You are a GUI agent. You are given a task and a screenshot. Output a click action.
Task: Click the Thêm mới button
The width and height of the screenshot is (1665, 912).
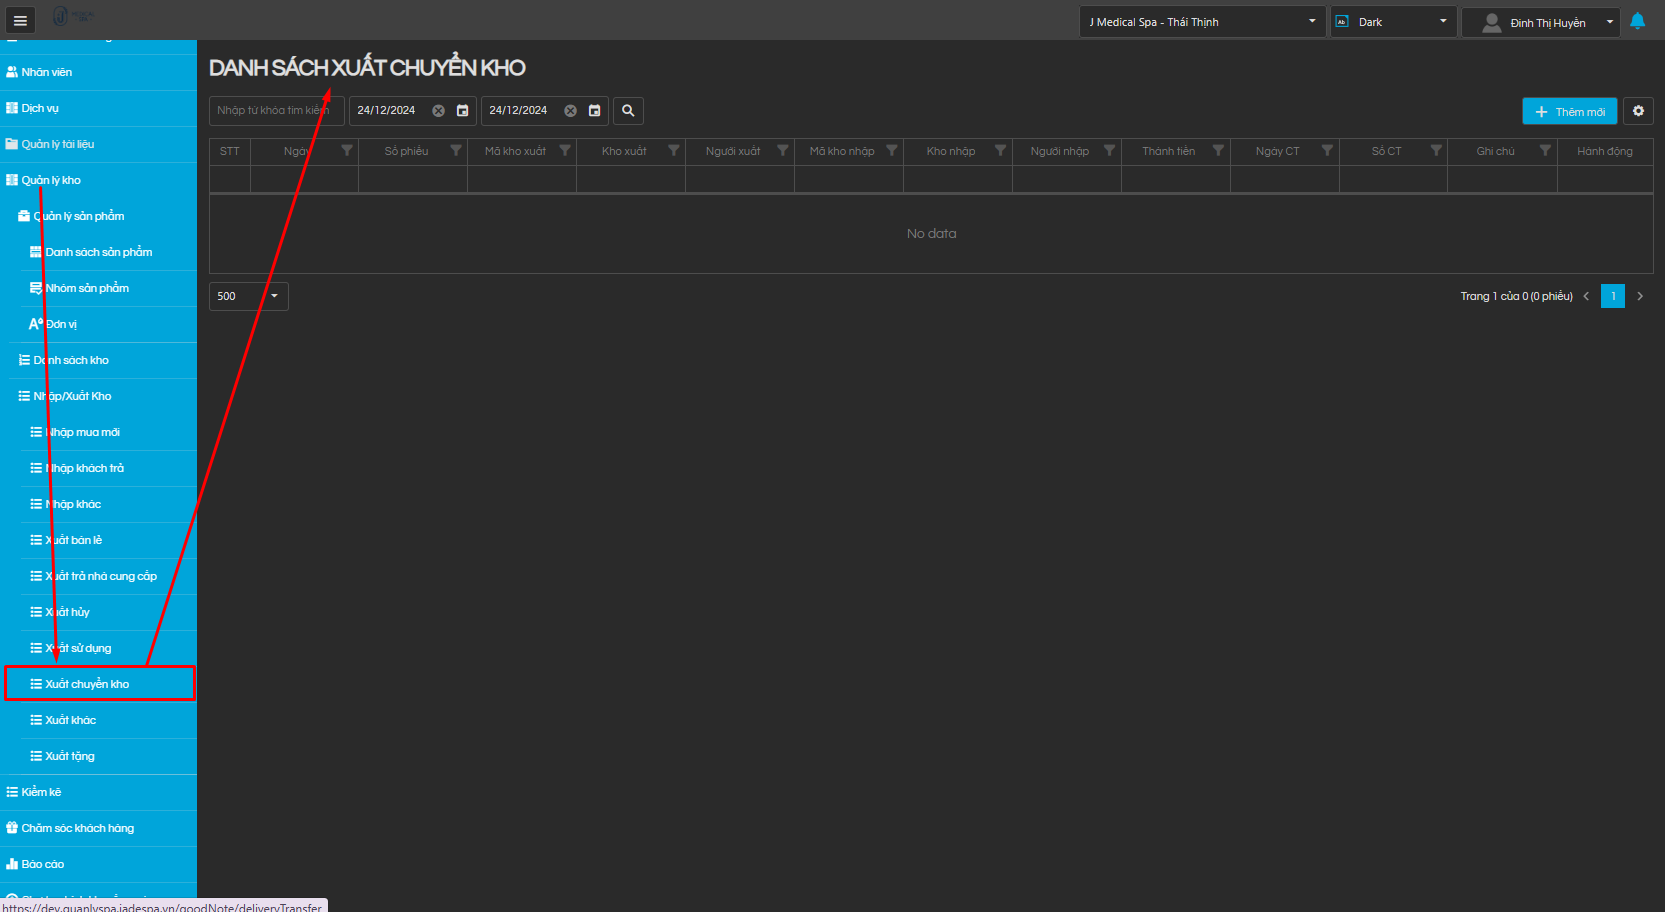click(x=1569, y=111)
